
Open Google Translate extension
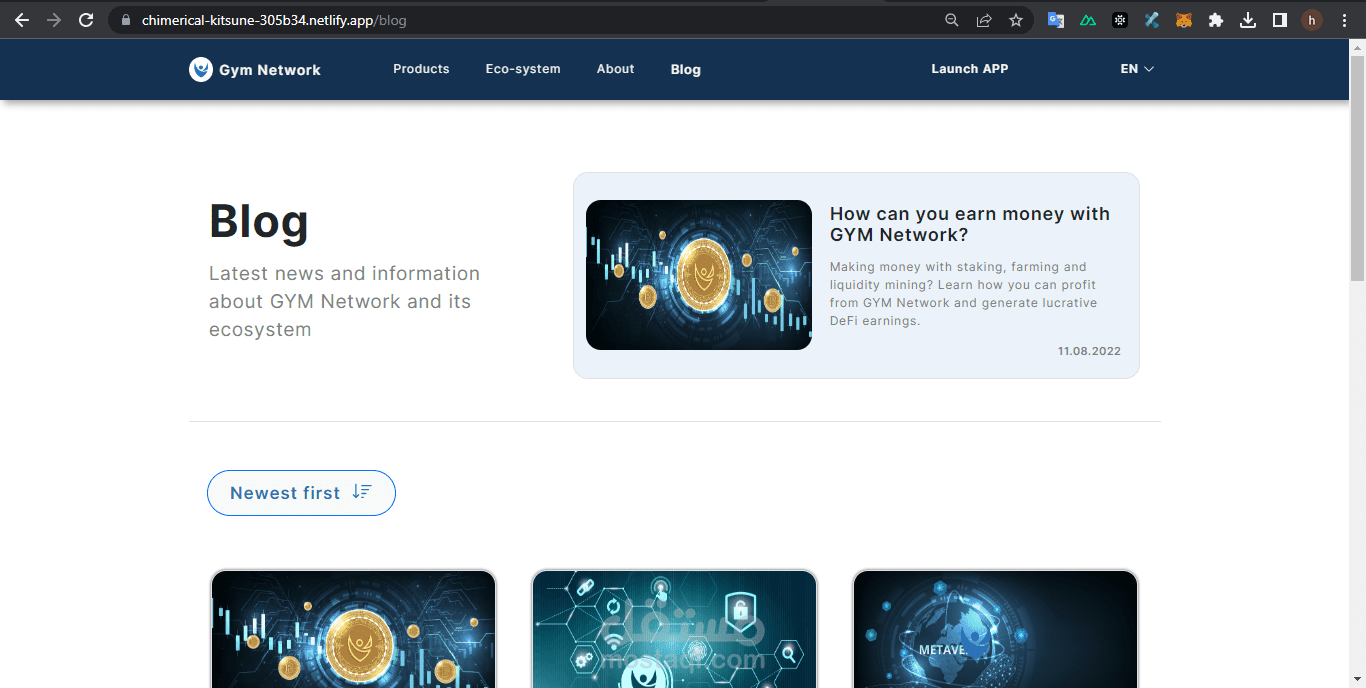pos(1056,20)
